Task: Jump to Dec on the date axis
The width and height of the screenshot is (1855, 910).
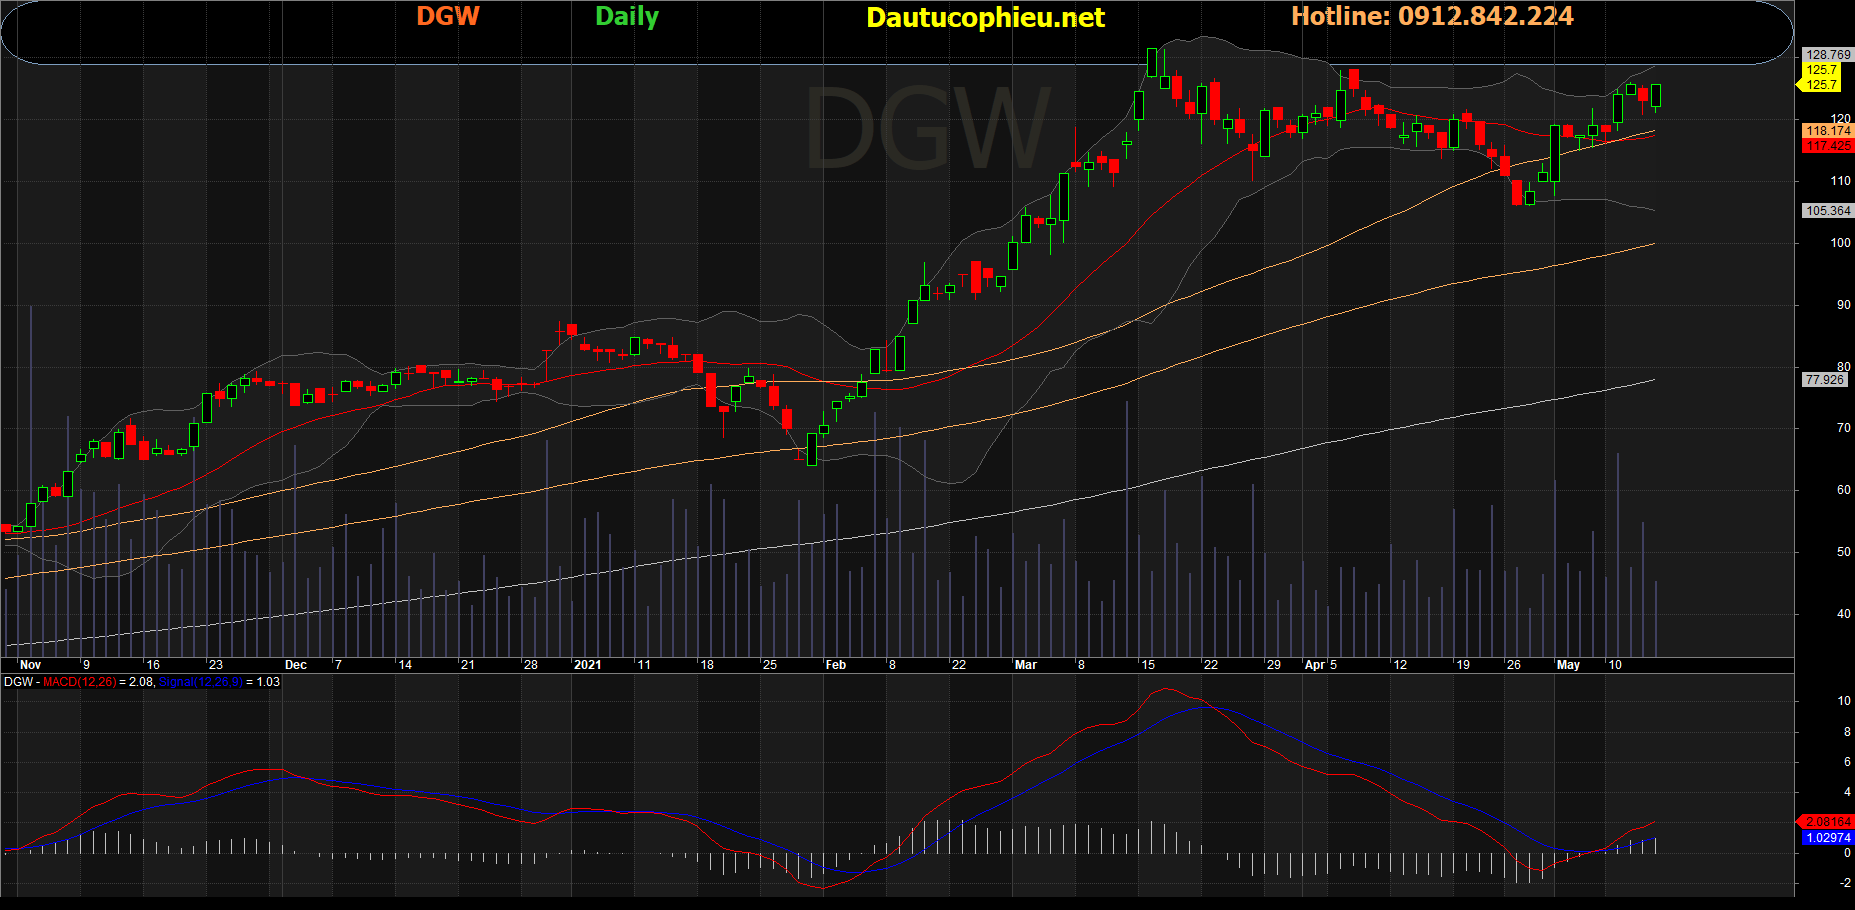Action: [x=296, y=665]
